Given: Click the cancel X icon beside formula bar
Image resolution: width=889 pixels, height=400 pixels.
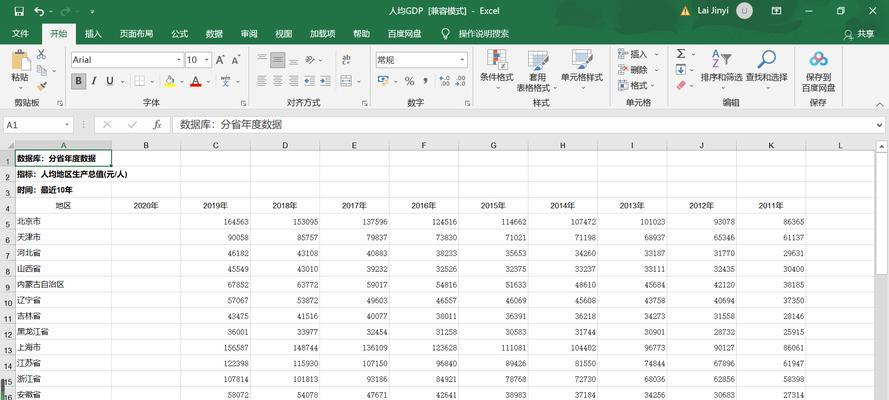Looking at the screenshot, I should (x=107, y=125).
